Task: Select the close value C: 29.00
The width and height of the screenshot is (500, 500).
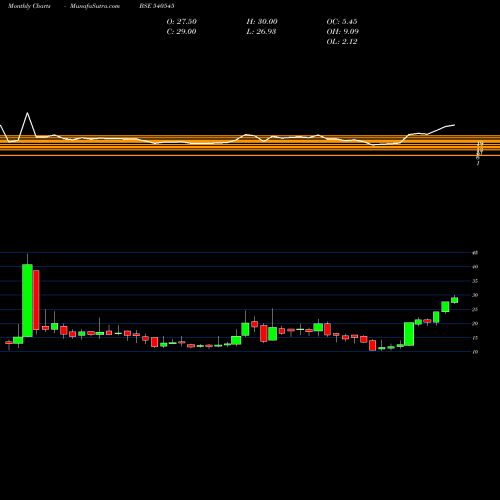Action: [181, 32]
